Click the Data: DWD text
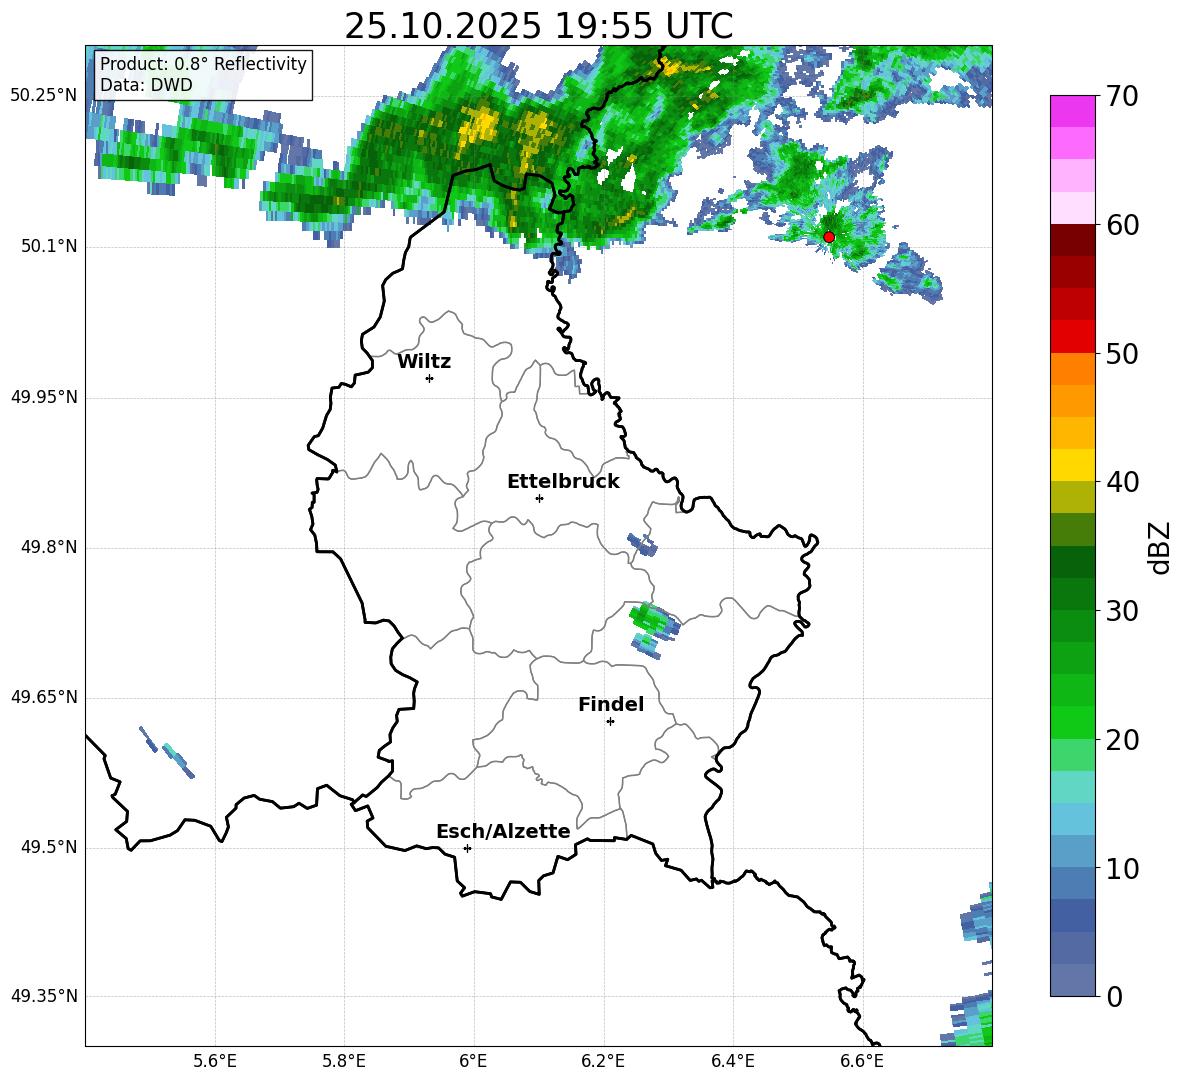The height and width of the screenshot is (1081, 1184). pos(146,85)
